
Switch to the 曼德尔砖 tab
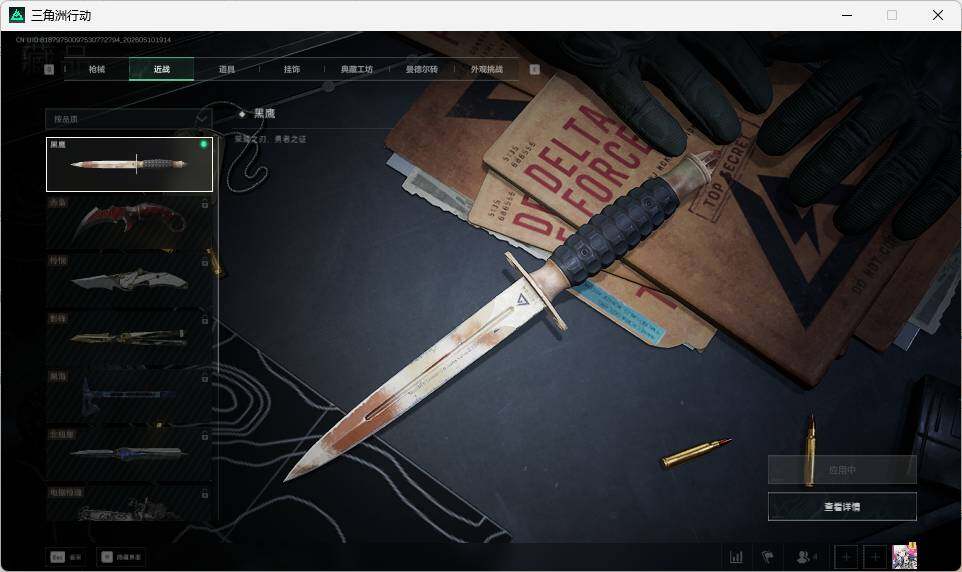click(x=421, y=69)
